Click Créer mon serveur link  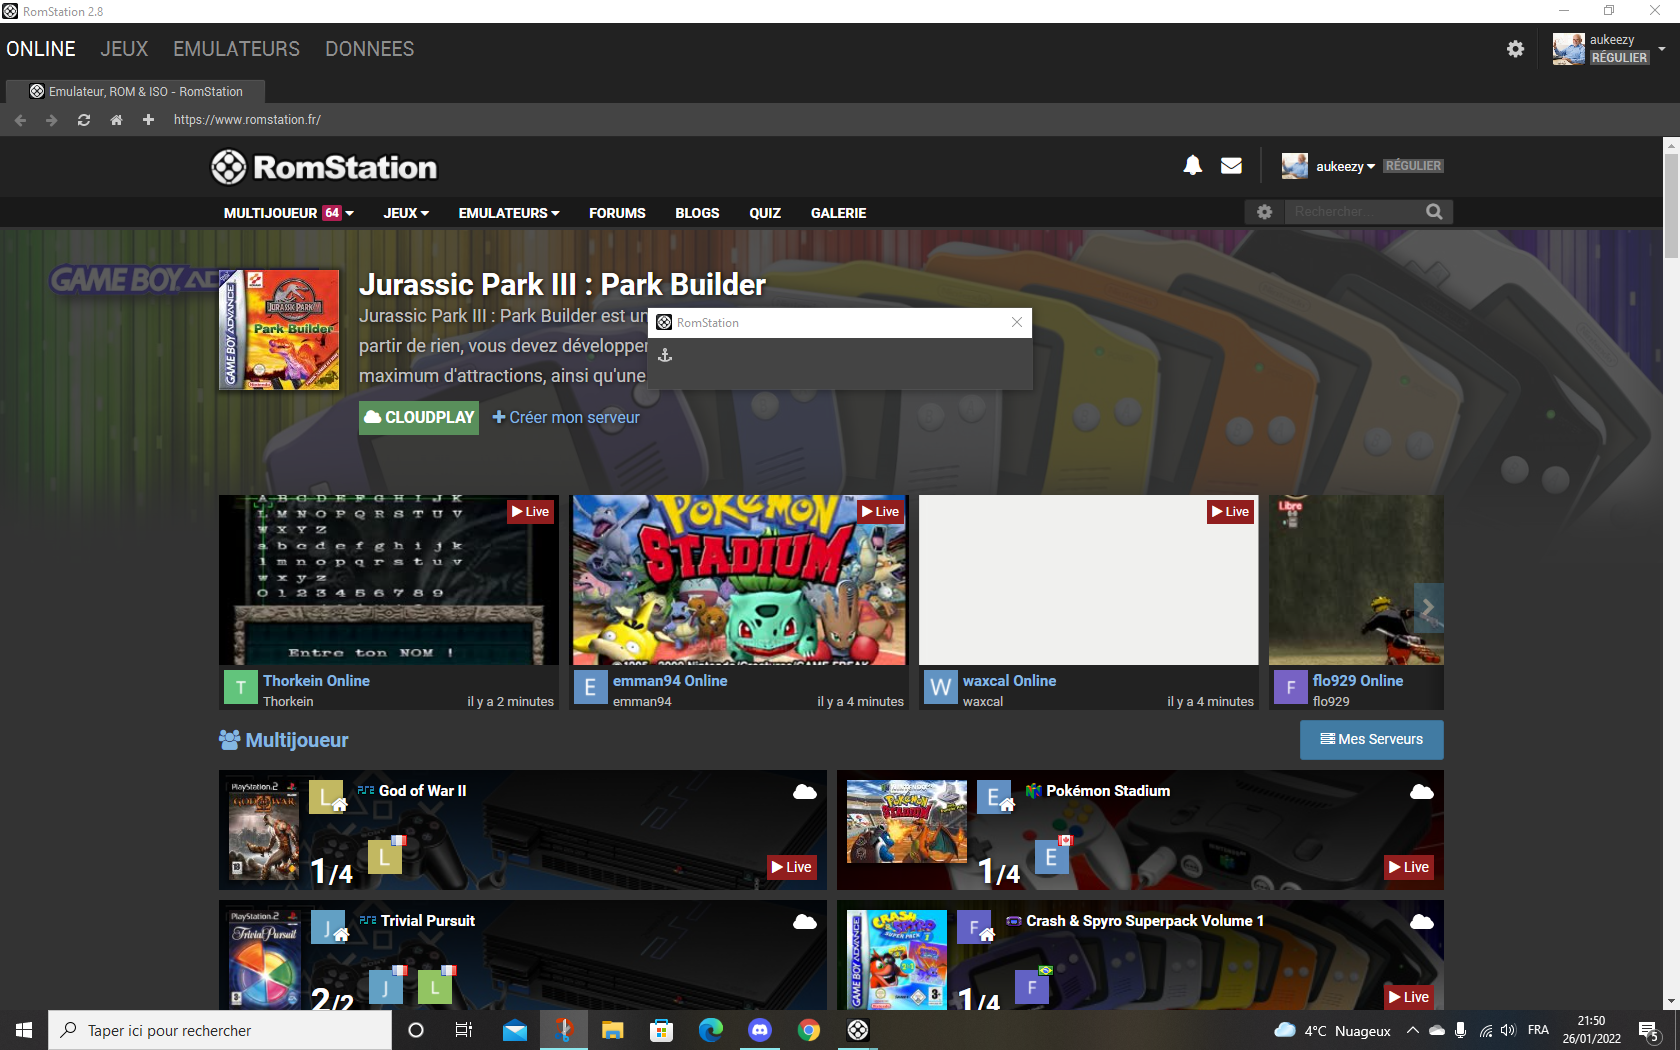(x=566, y=417)
